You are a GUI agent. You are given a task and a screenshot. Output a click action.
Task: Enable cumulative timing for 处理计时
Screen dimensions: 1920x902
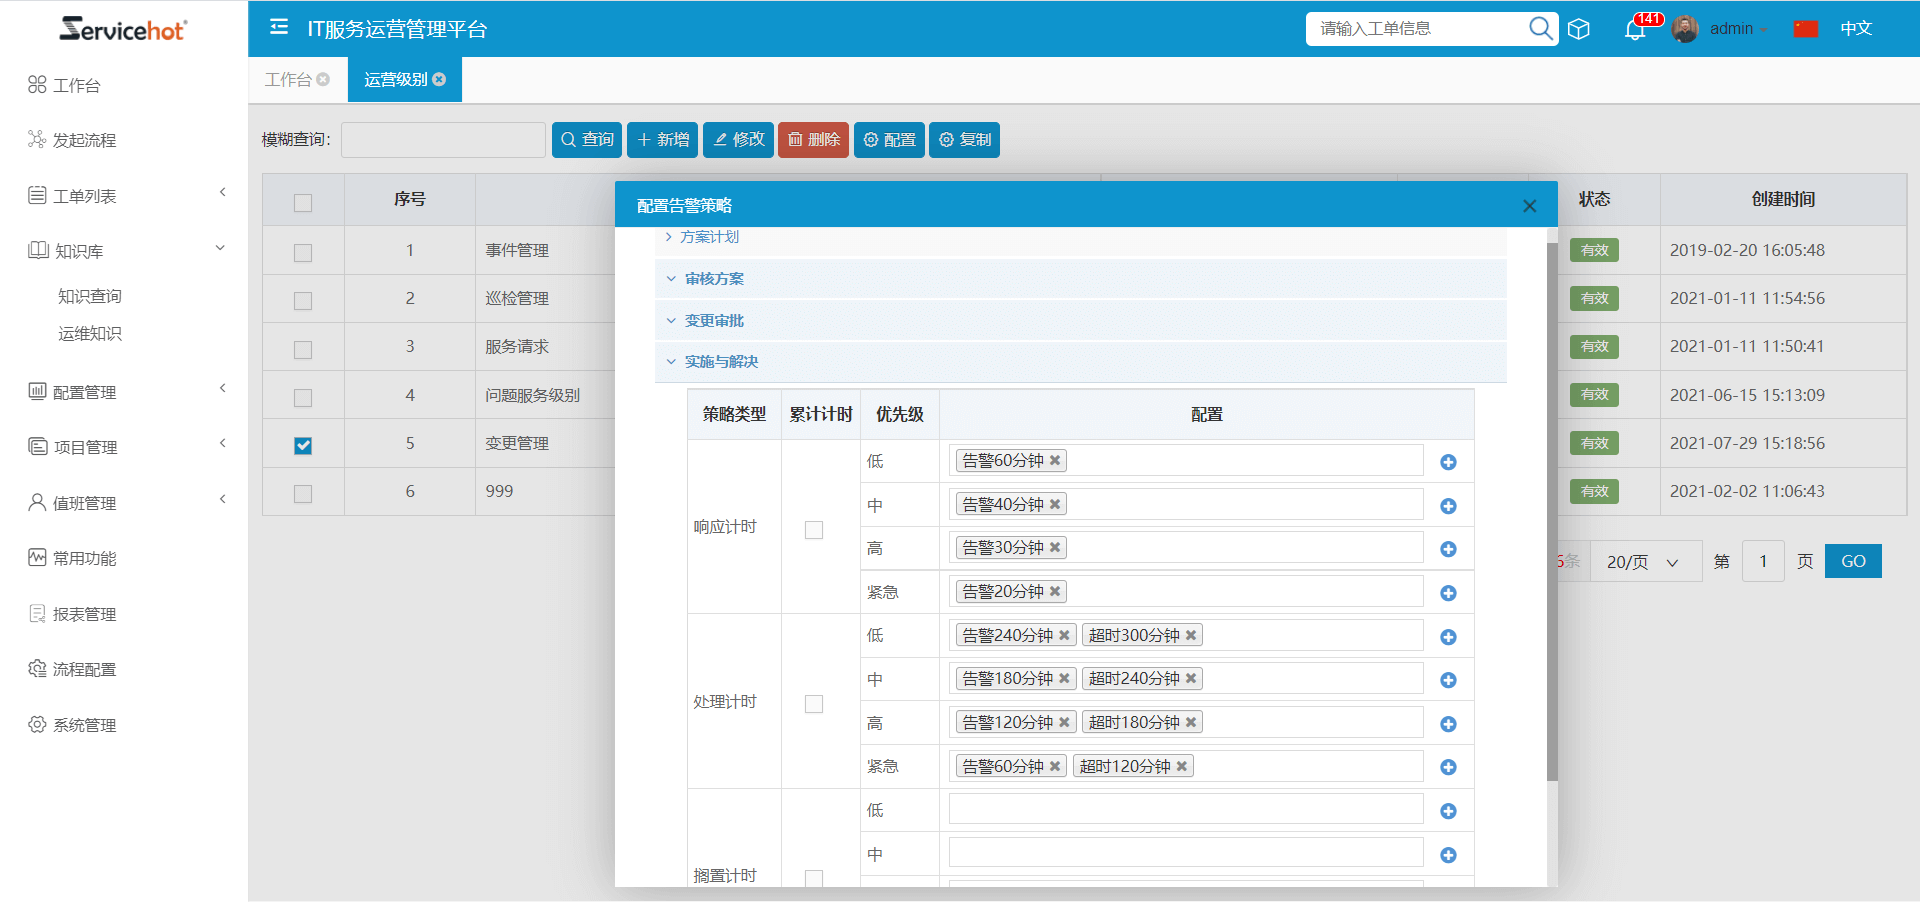(814, 704)
